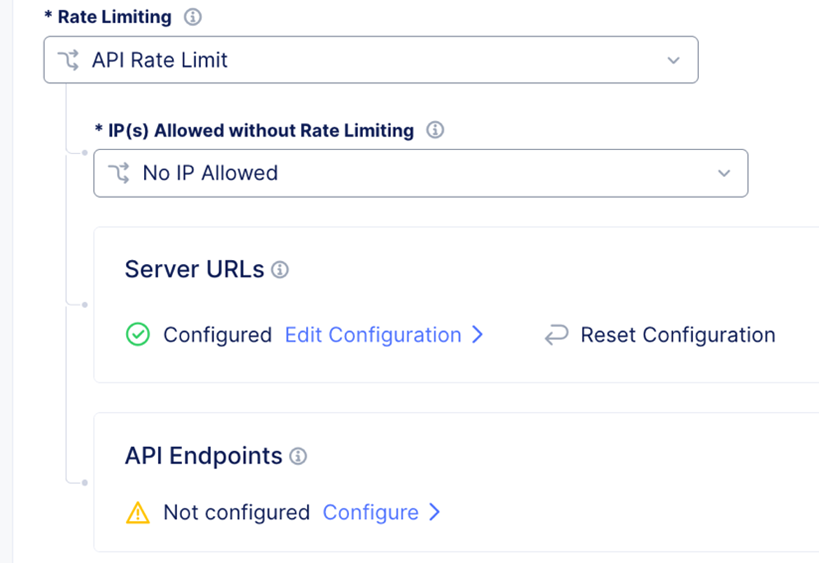
Task: Click info icon beside IP(s) Allowed without Rate Limiting
Action: [435, 130]
